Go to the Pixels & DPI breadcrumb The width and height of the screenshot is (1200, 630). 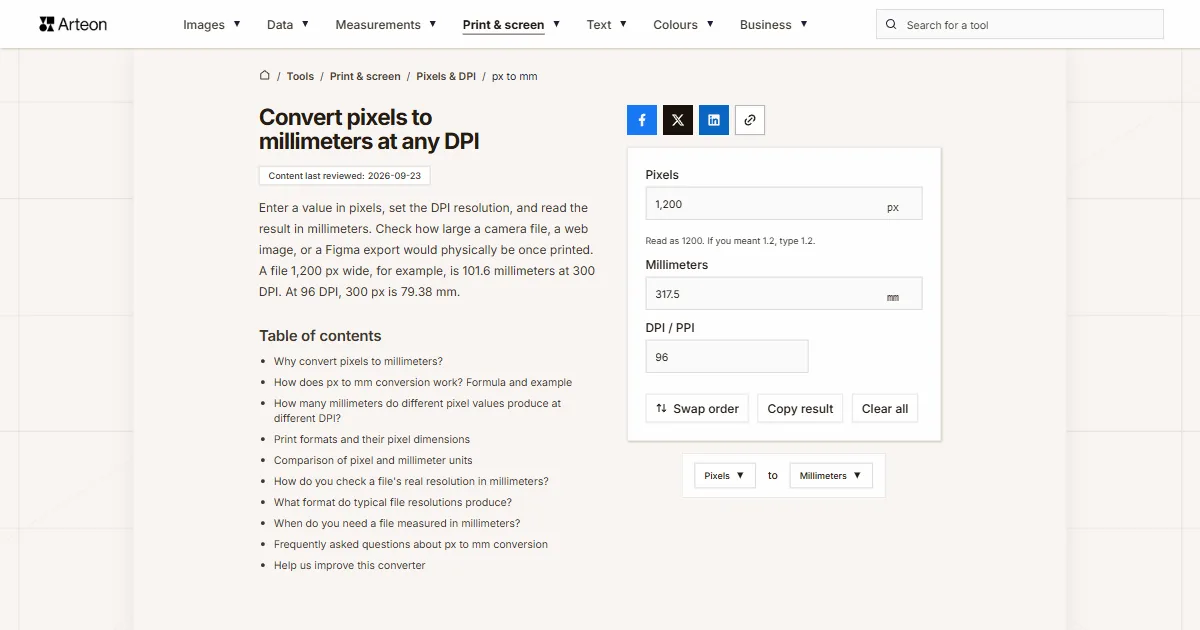446,76
